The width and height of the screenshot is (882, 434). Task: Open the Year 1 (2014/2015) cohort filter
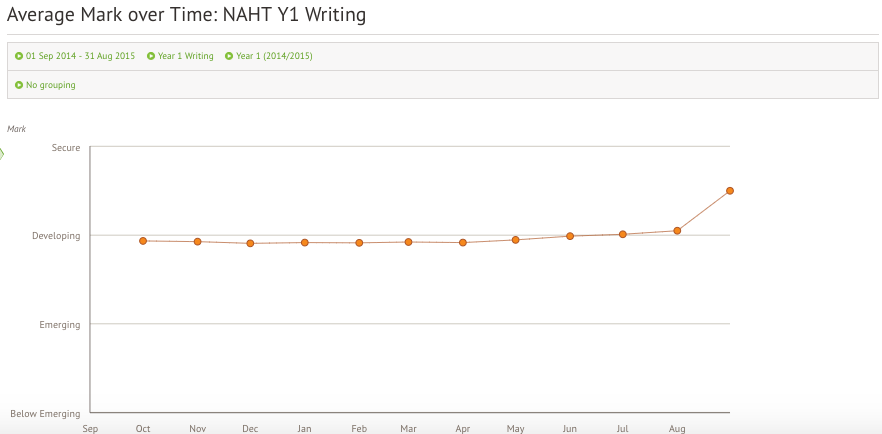[274, 56]
